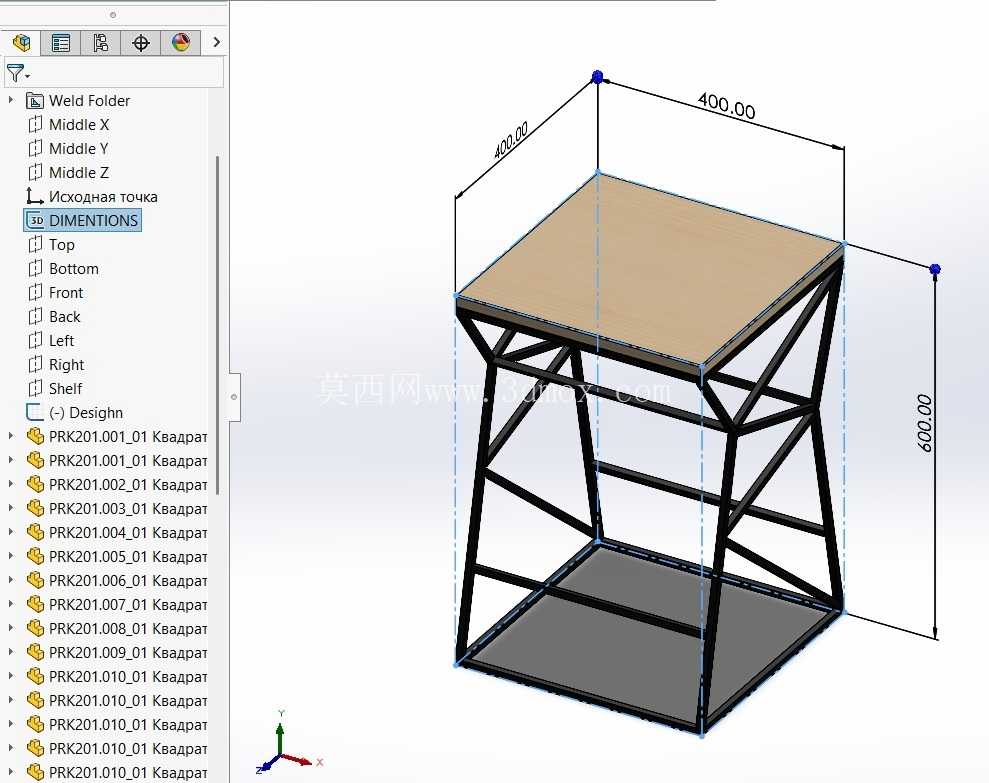
Task: Click the PRK201.007_01 Квадрат label
Action: click(128, 604)
